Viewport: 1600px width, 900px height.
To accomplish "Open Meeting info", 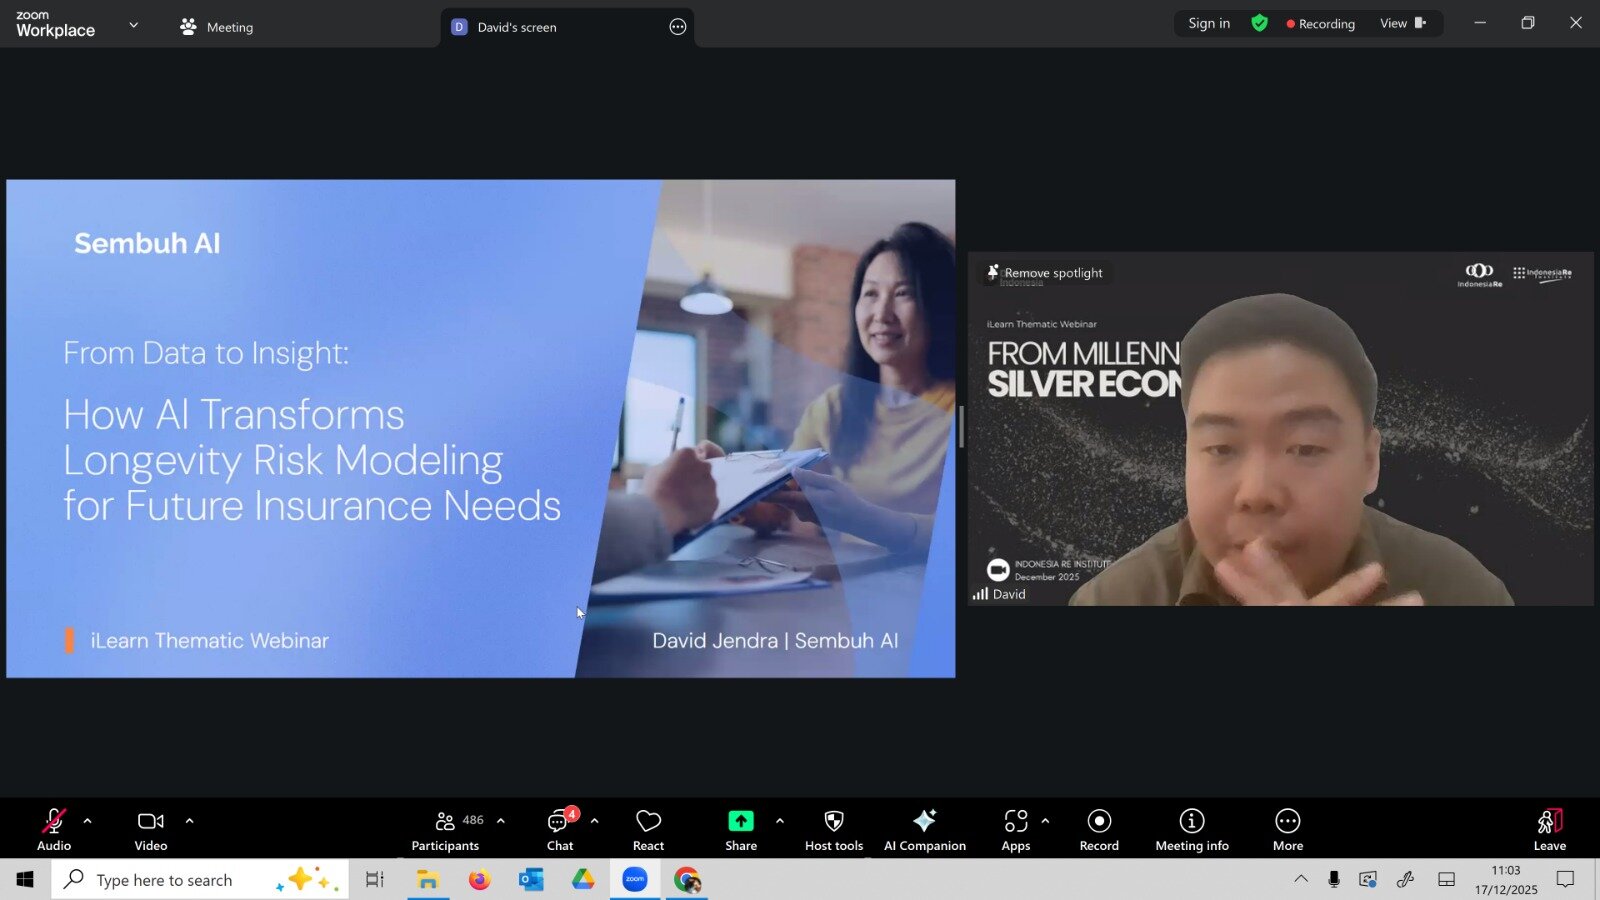I will click(x=1191, y=830).
